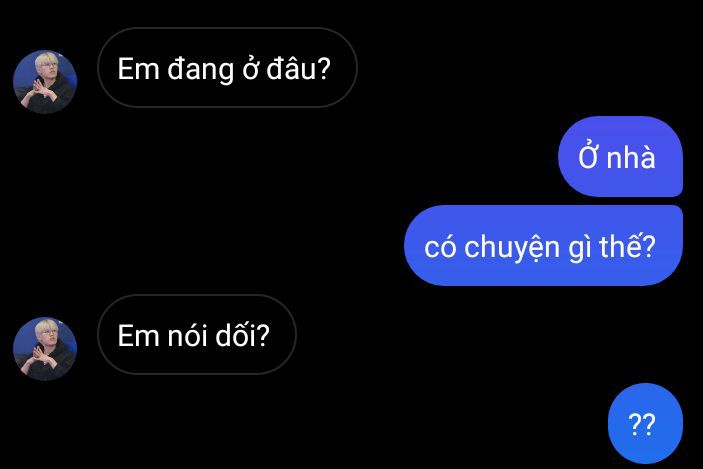The height and width of the screenshot is (469, 703).
Task: Tap the 'Em nói dối?' received message
Action: click(x=197, y=334)
